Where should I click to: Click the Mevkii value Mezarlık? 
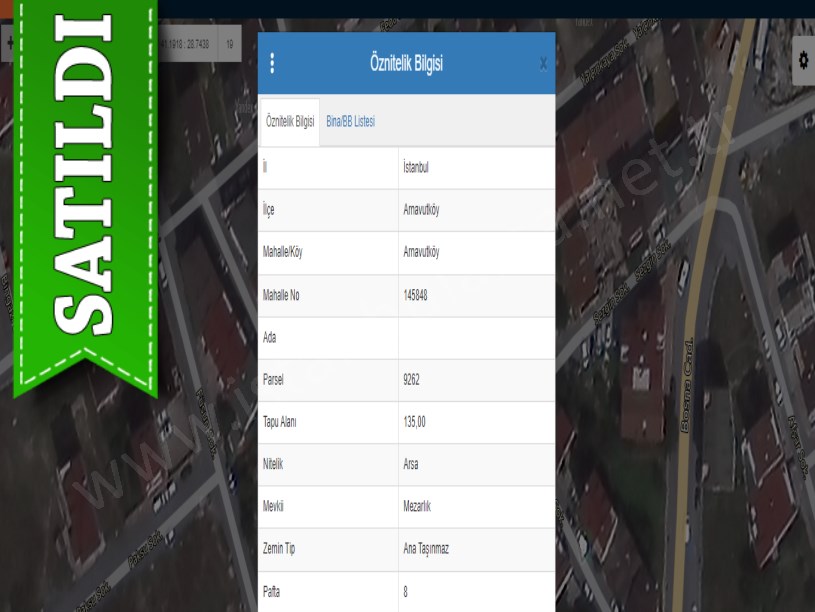417,507
